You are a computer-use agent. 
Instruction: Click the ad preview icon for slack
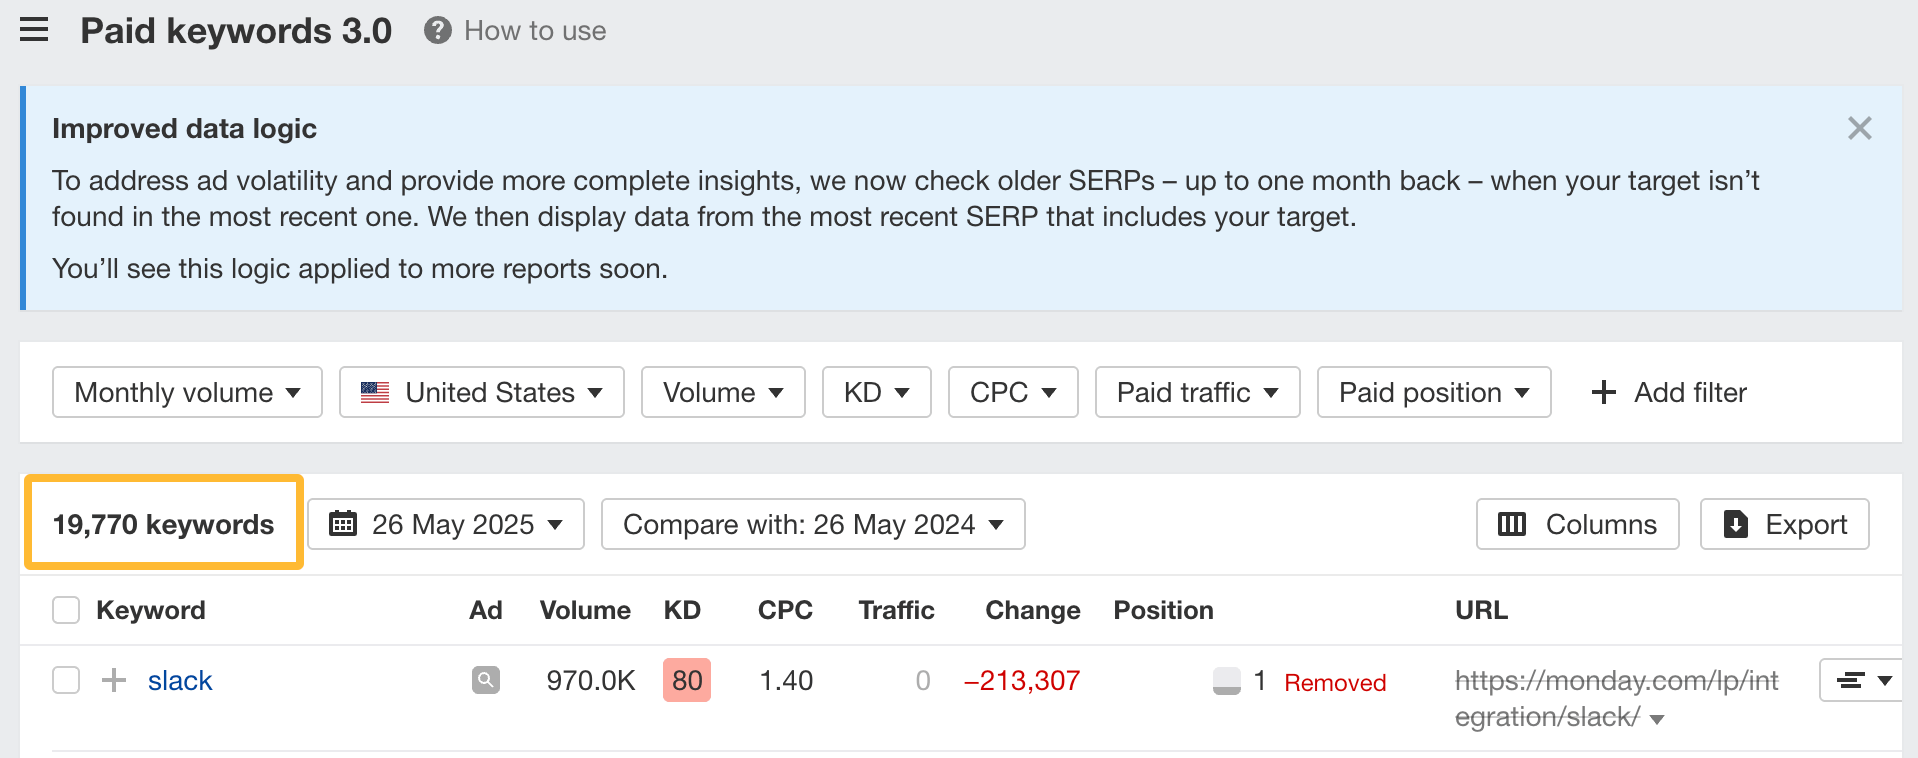(485, 681)
